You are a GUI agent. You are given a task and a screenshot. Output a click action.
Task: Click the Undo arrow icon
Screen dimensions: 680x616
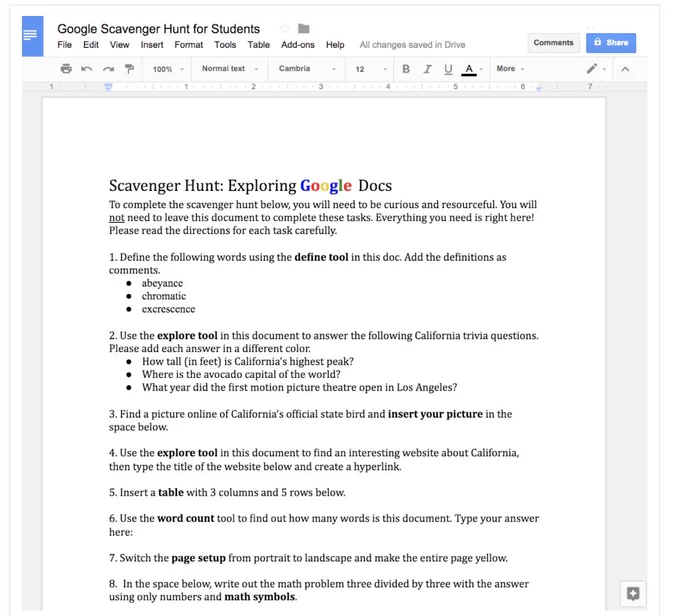(x=87, y=69)
